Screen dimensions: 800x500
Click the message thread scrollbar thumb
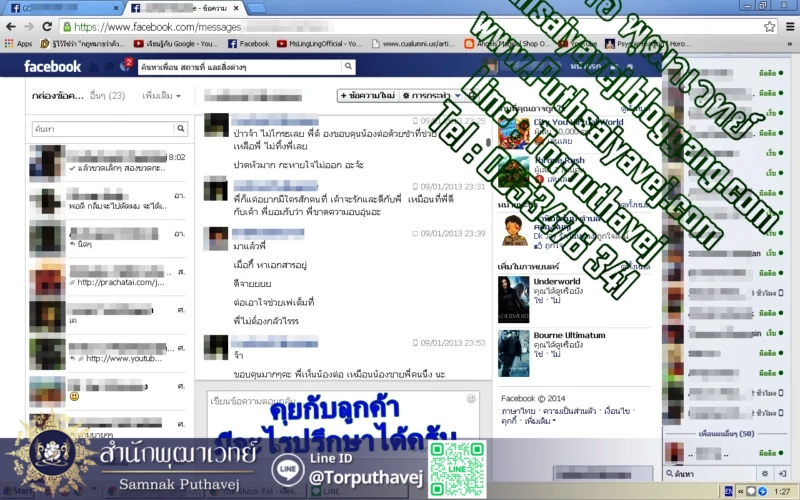pyautogui.click(x=488, y=142)
